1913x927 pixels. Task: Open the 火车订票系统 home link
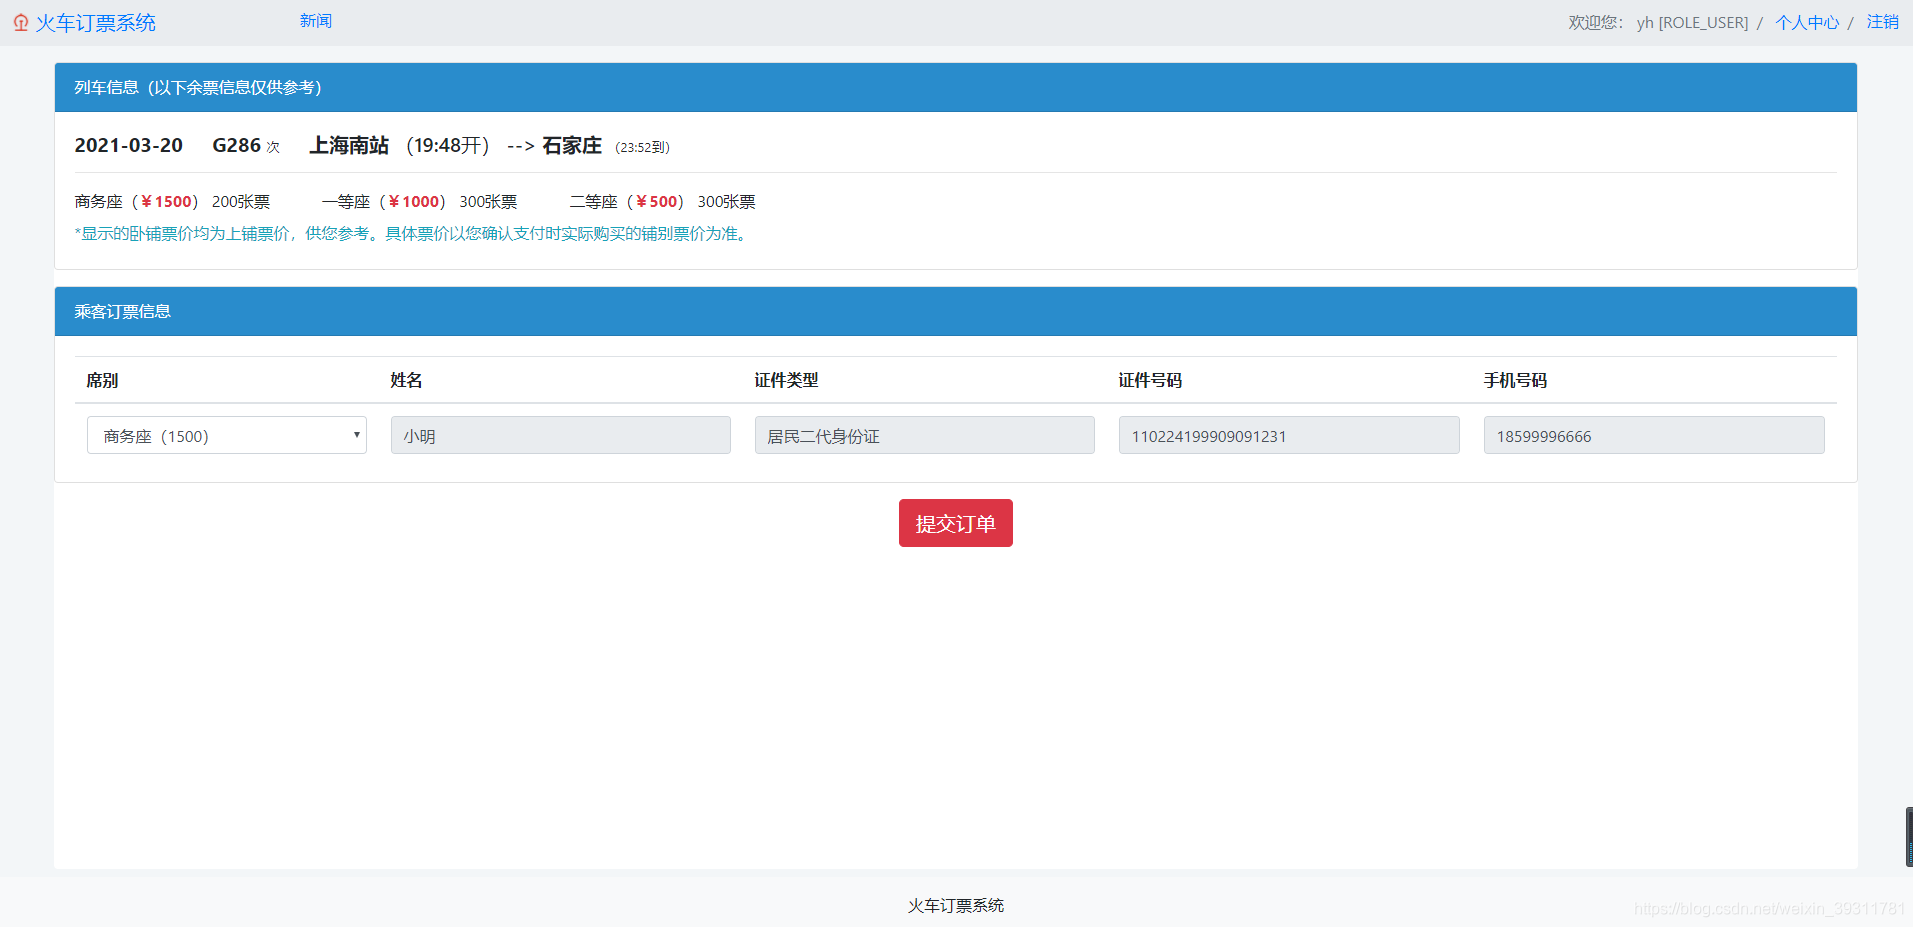(96, 23)
